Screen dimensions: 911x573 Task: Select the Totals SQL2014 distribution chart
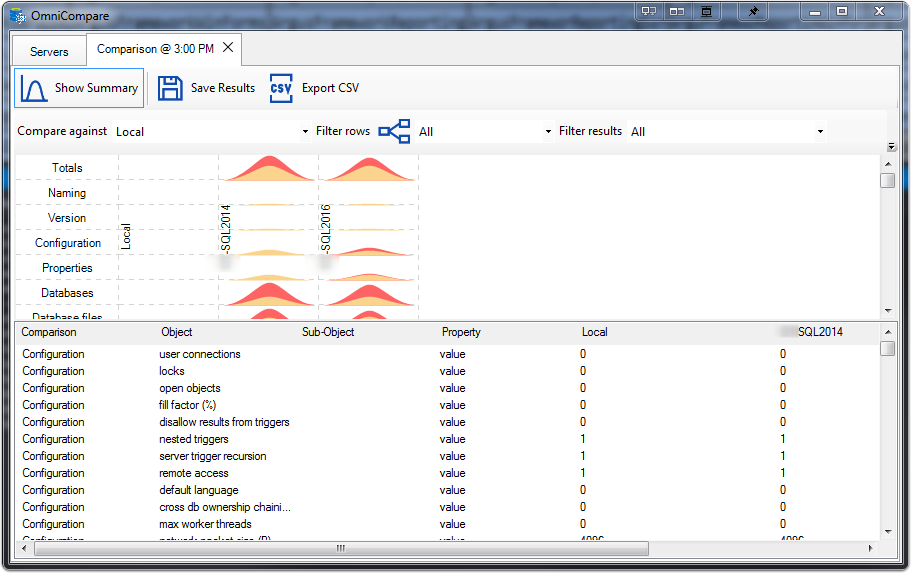pyautogui.click(x=269, y=168)
